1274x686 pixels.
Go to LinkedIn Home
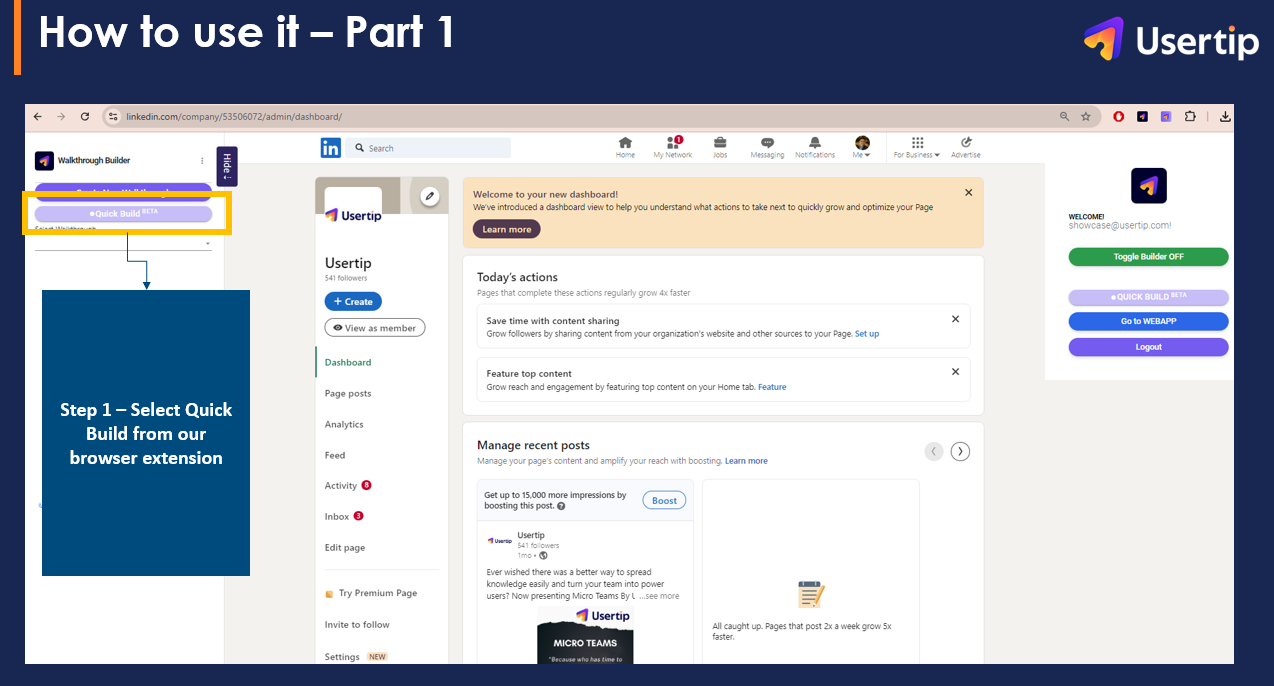(x=625, y=148)
